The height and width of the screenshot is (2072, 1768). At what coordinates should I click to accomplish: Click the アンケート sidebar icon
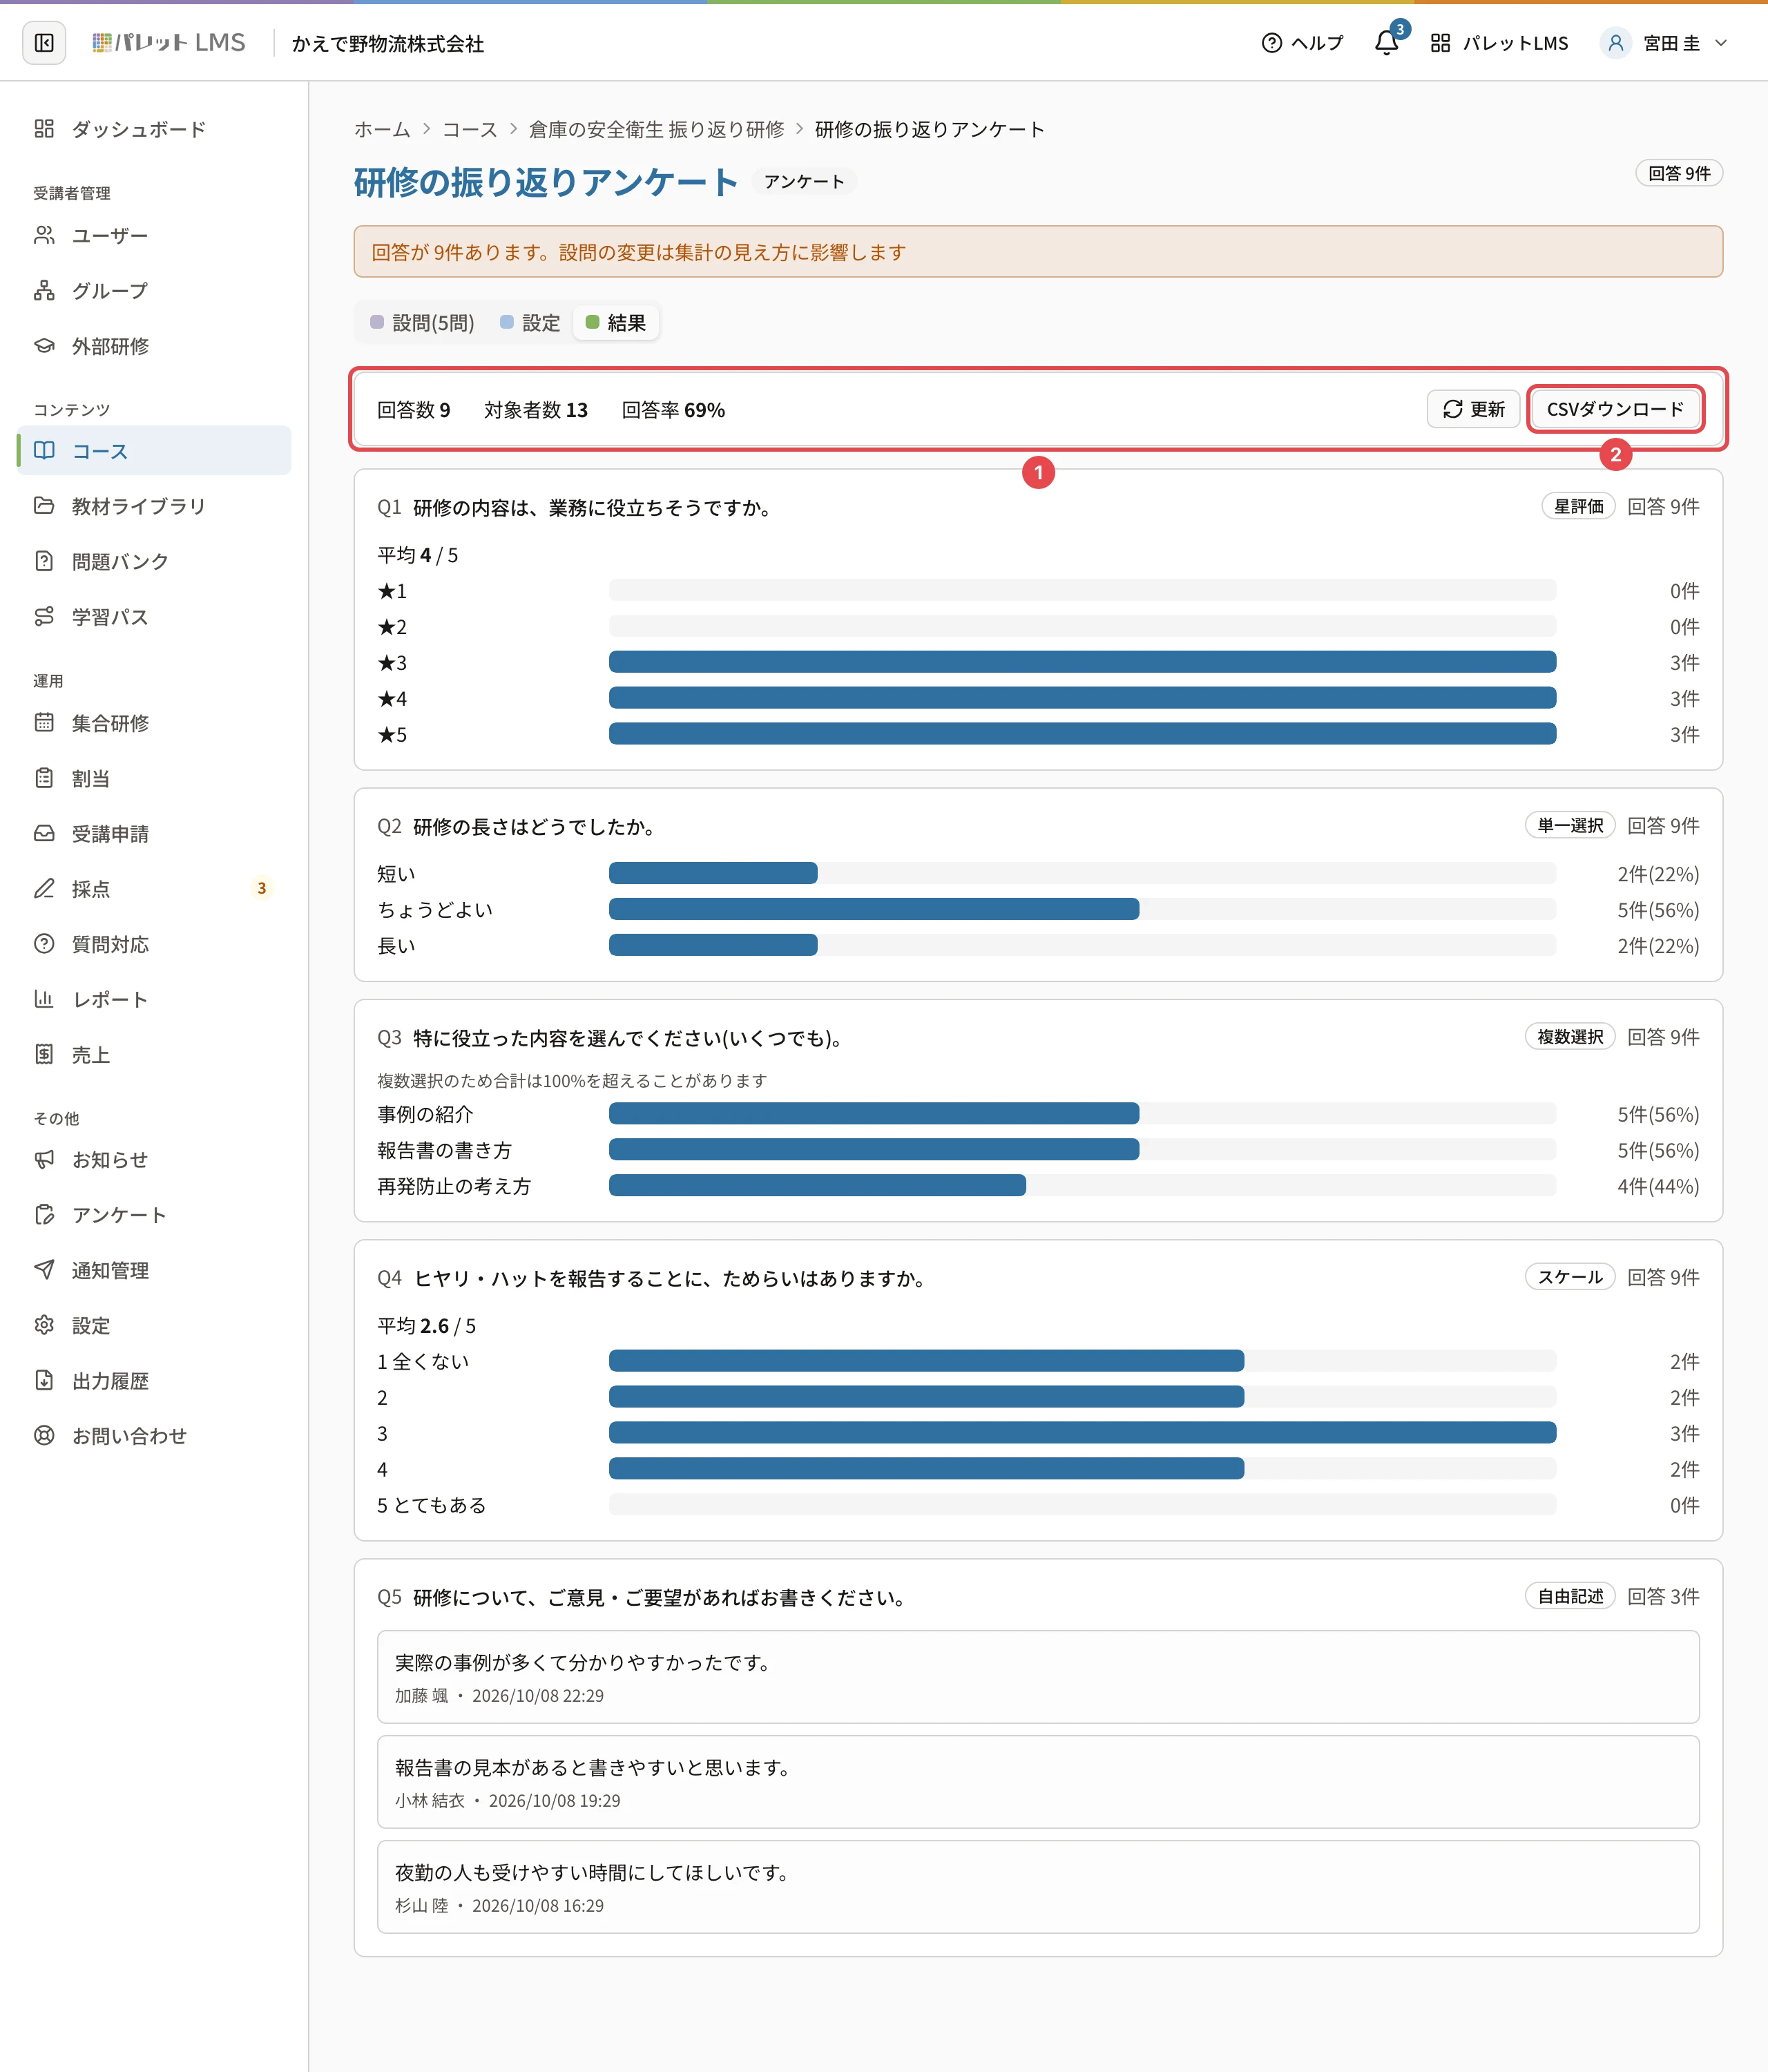click(44, 1215)
